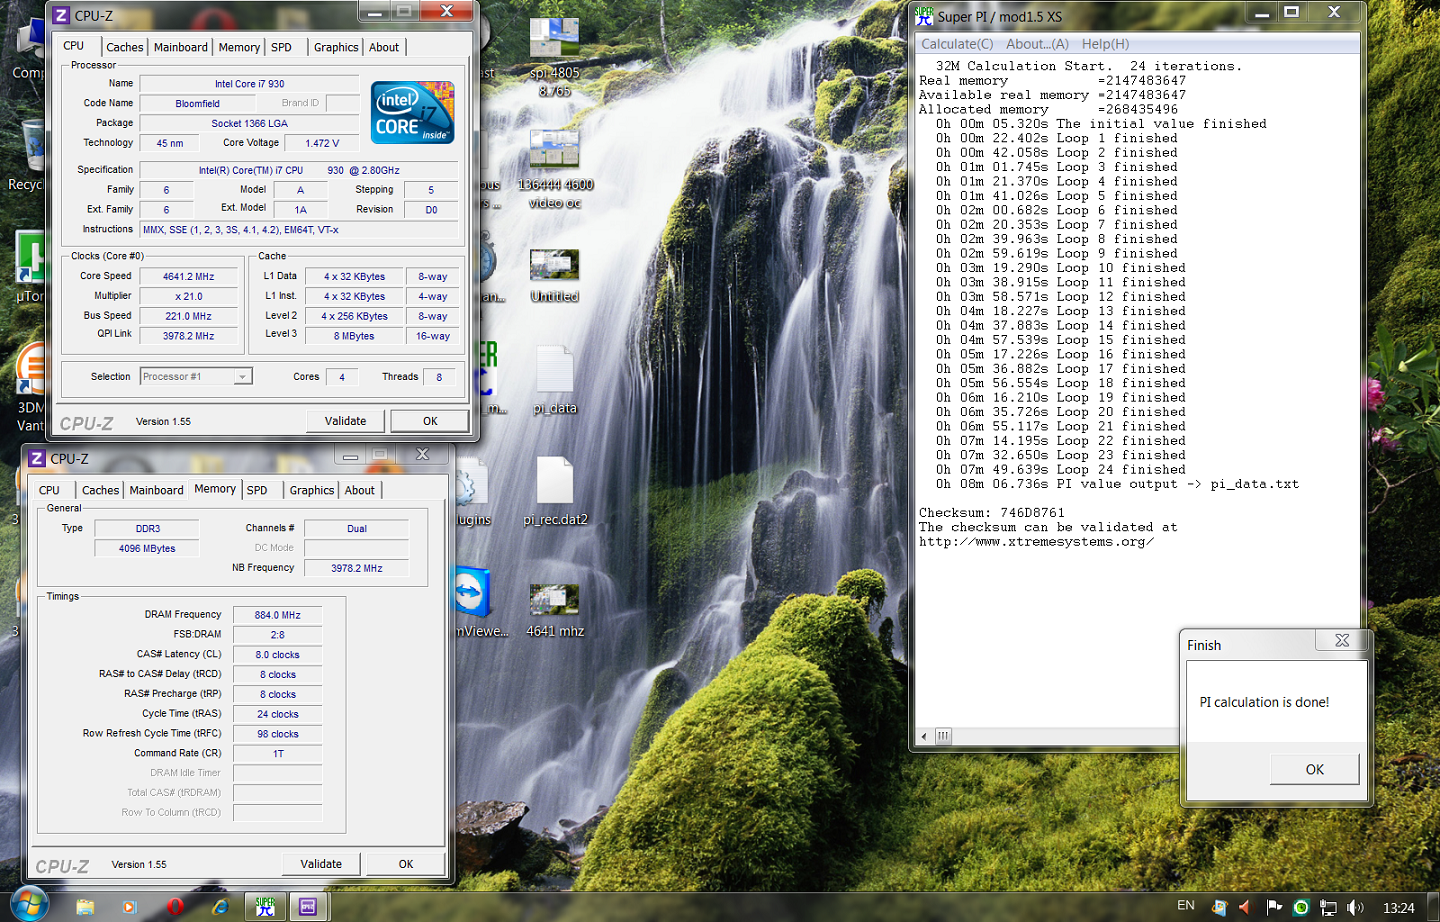Open the network tray icon
The width and height of the screenshot is (1440, 922).
point(1328,908)
